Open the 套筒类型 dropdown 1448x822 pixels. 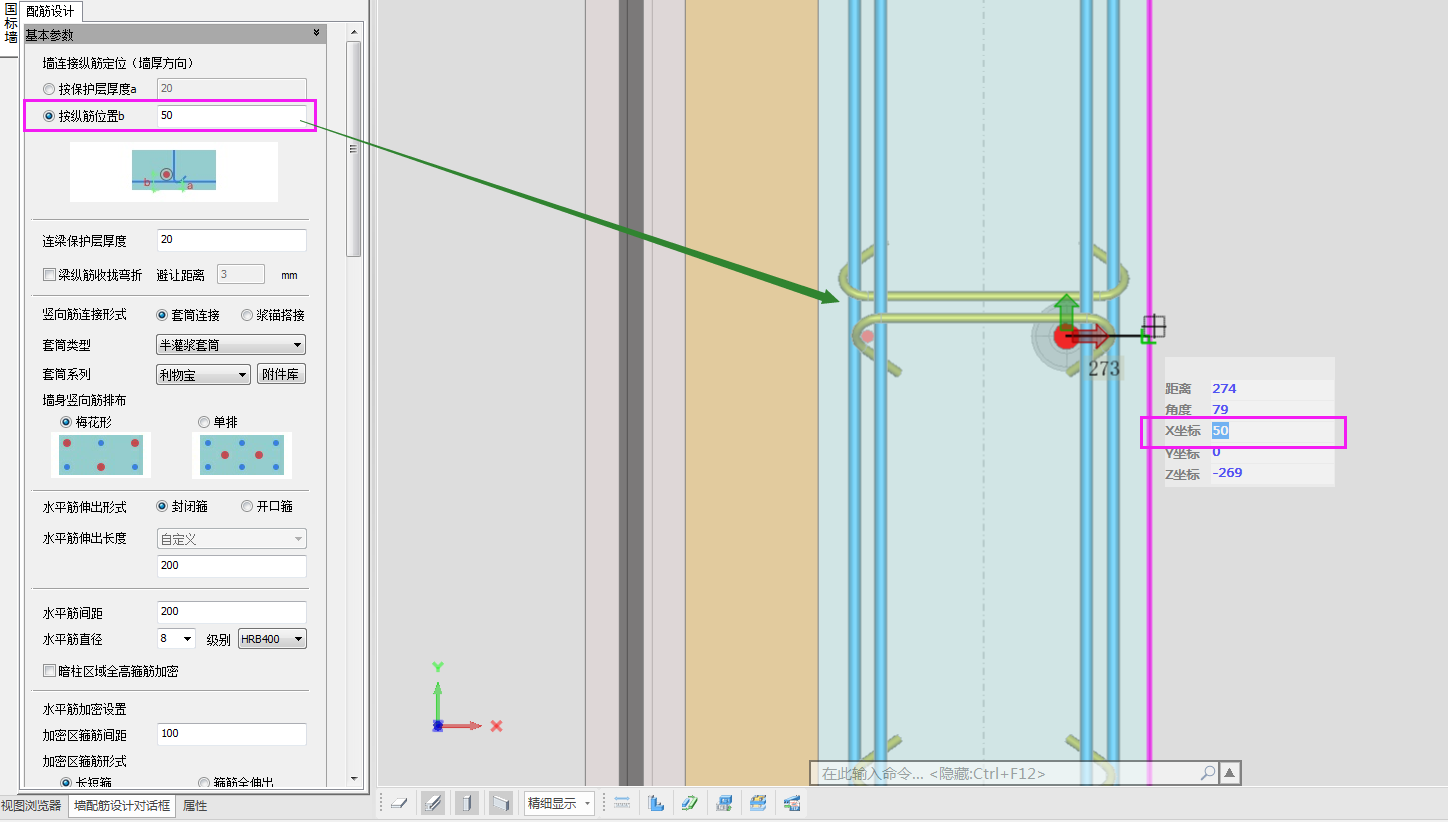231,345
